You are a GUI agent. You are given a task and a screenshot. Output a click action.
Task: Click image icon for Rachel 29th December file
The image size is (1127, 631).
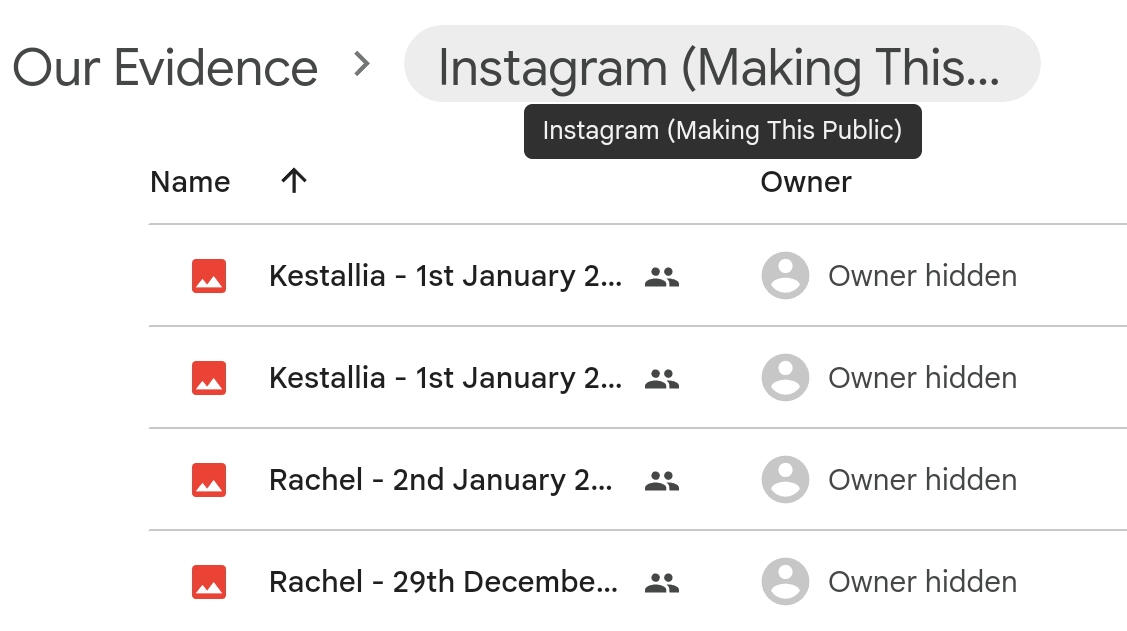tap(209, 582)
